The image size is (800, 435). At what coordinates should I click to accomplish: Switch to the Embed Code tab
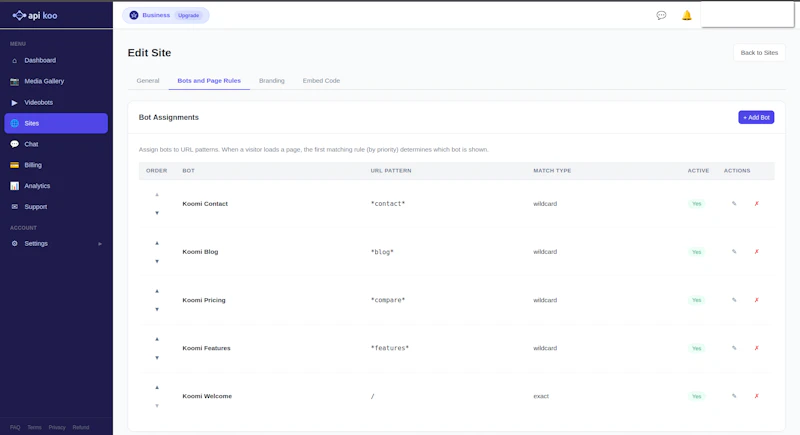tap(321, 81)
